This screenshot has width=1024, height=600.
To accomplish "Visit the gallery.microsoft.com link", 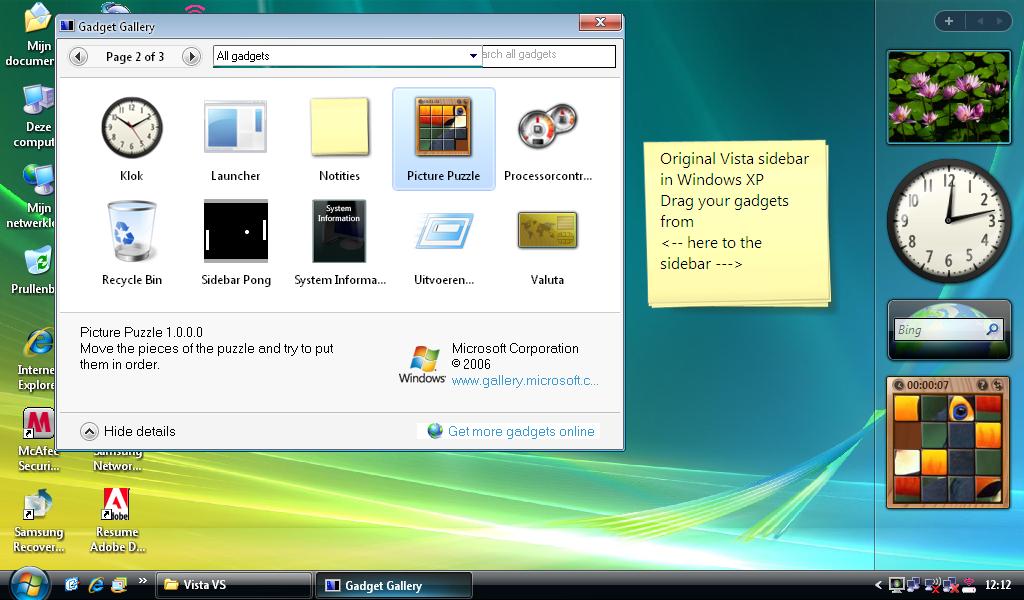I will (525, 380).
